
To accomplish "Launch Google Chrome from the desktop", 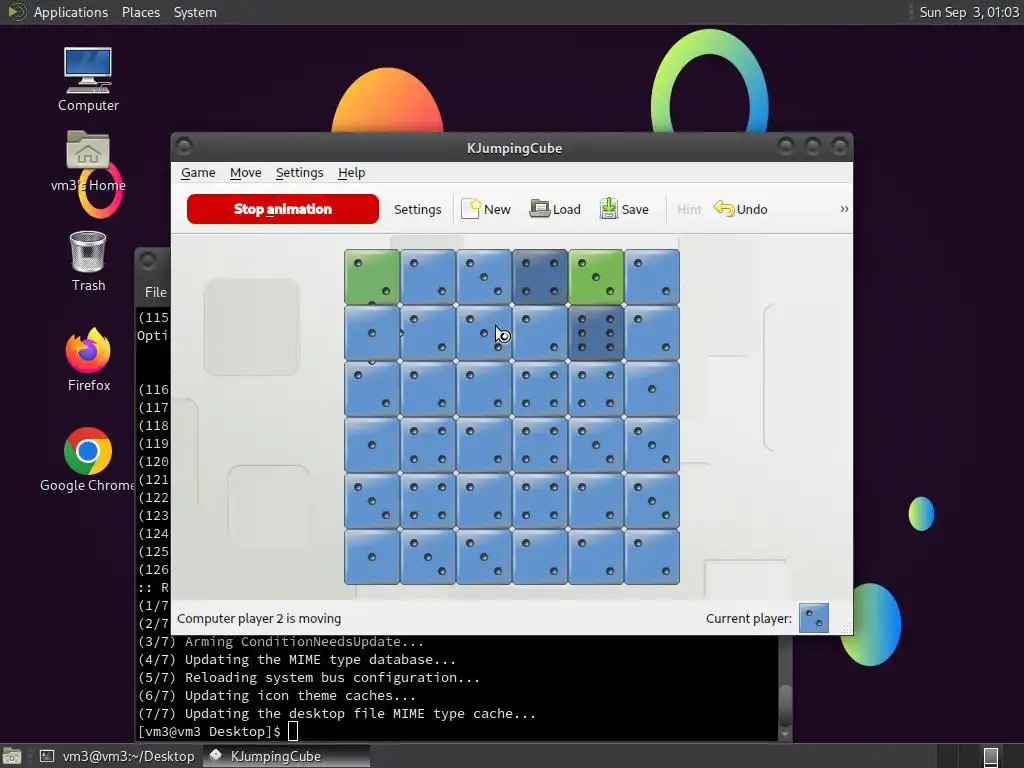I will [88, 460].
